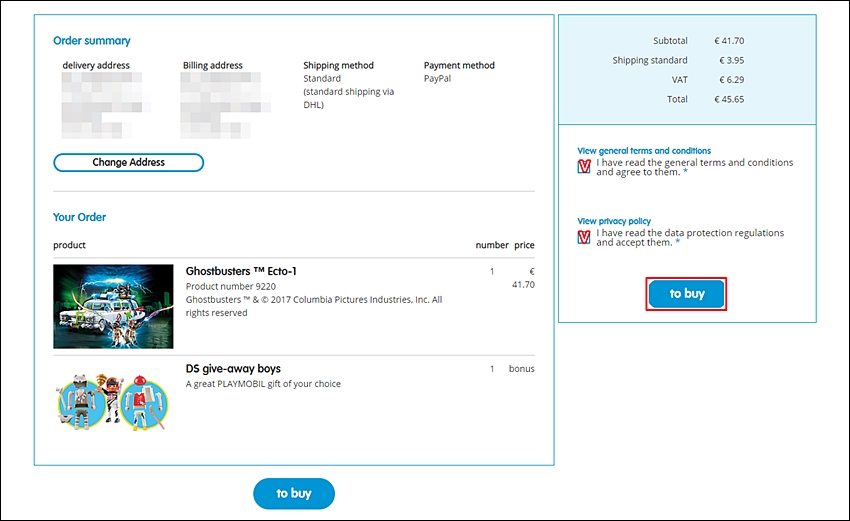Click the blurred delivery address block
Image resolution: width=850 pixels, height=521 pixels.
[x=106, y=105]
